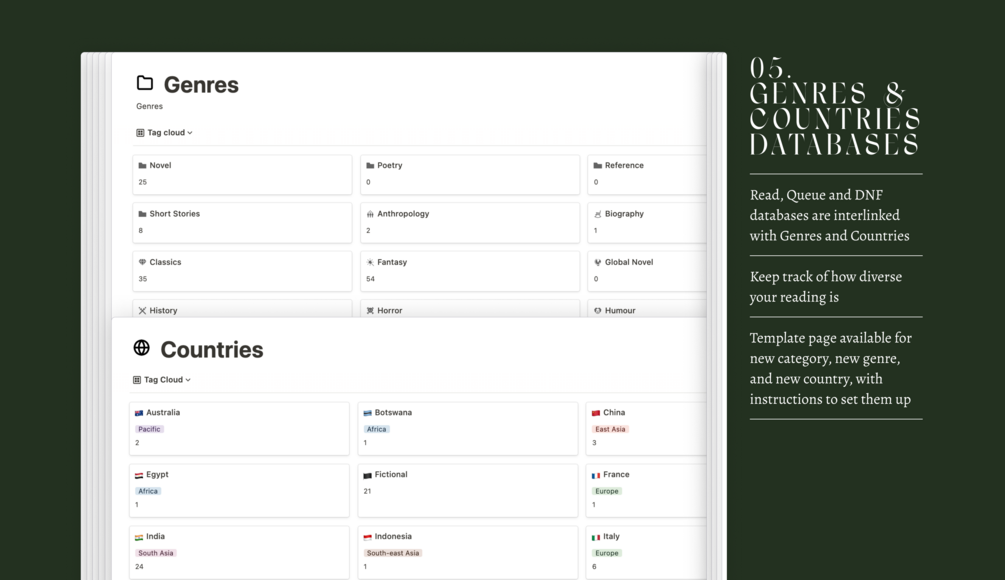Open the Countries Tag Cloud view dropdown
Image resolution: width=1005 pixels, height=580 pixels.
[162, 380]
